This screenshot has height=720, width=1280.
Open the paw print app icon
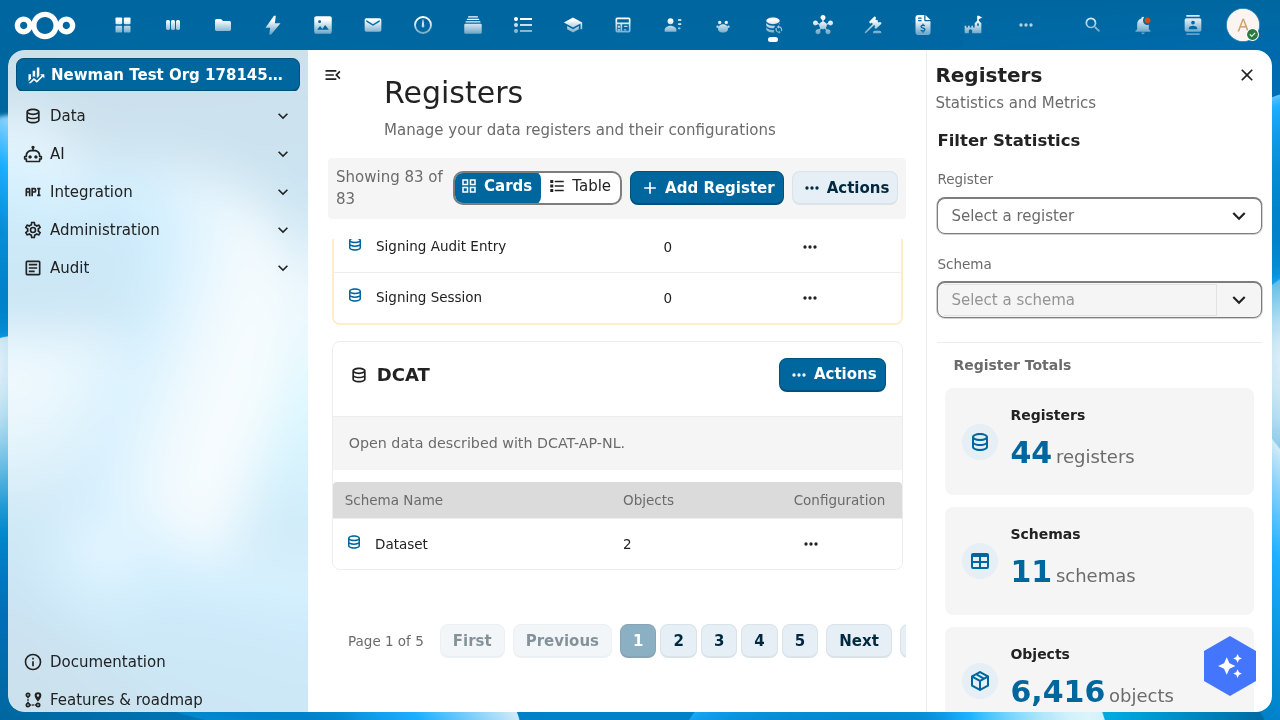coord(723,25)
